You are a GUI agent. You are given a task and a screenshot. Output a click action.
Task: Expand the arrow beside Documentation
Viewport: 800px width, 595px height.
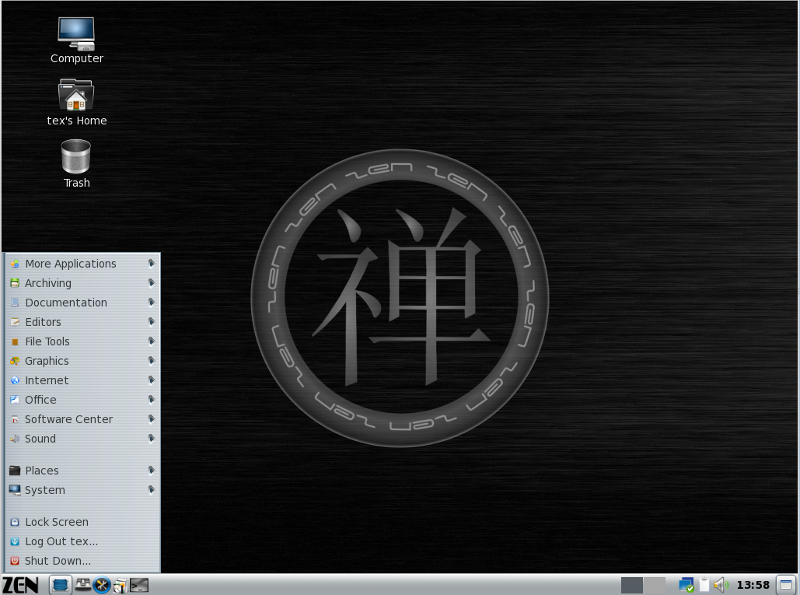coord(152,302)
